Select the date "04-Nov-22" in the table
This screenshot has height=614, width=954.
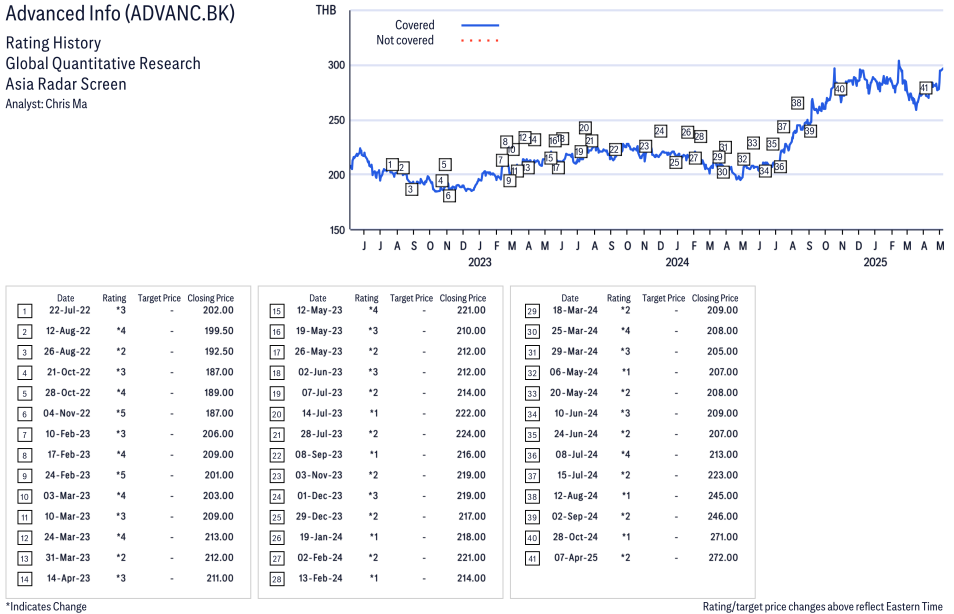coord(66,413)
